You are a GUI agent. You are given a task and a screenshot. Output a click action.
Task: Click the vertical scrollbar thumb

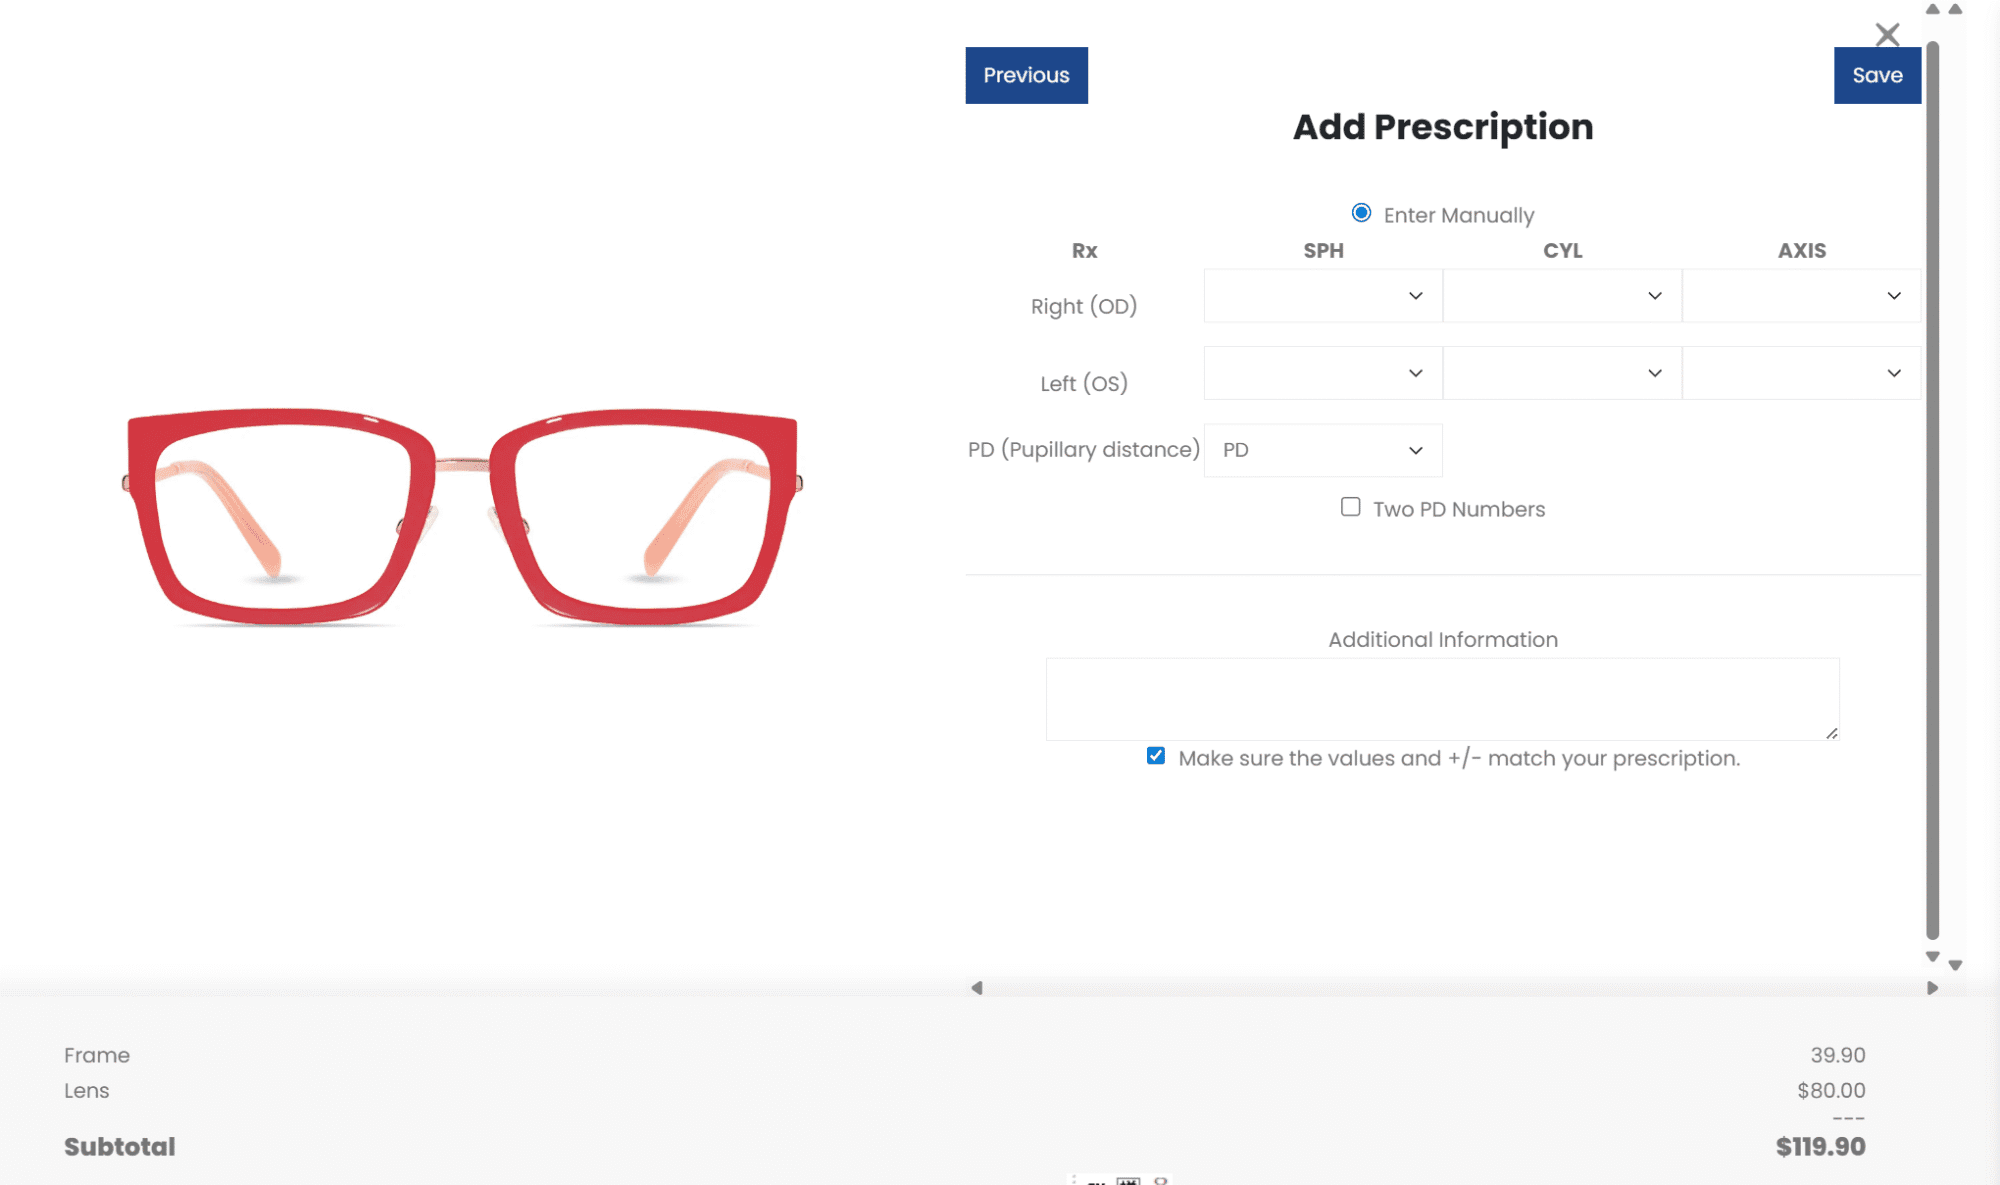tap(1932, 490)
